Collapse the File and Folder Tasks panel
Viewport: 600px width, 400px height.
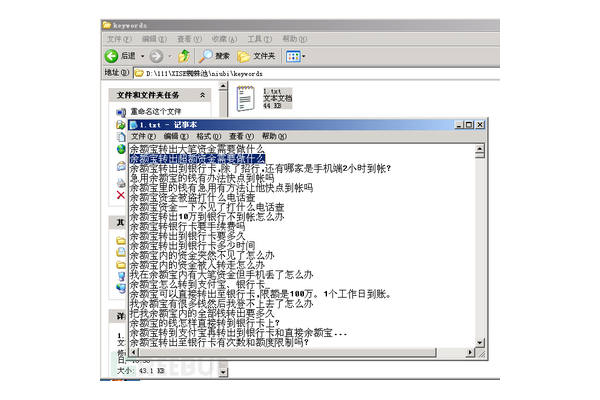[x=203, y=94]
